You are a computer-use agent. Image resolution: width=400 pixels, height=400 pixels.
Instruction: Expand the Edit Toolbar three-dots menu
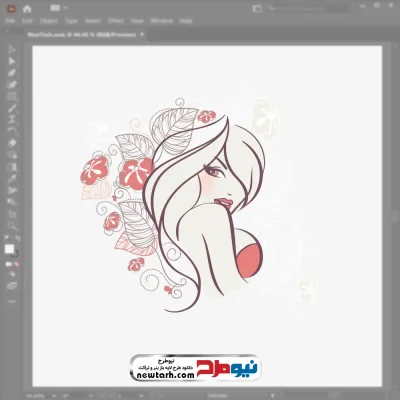point(12,302)
